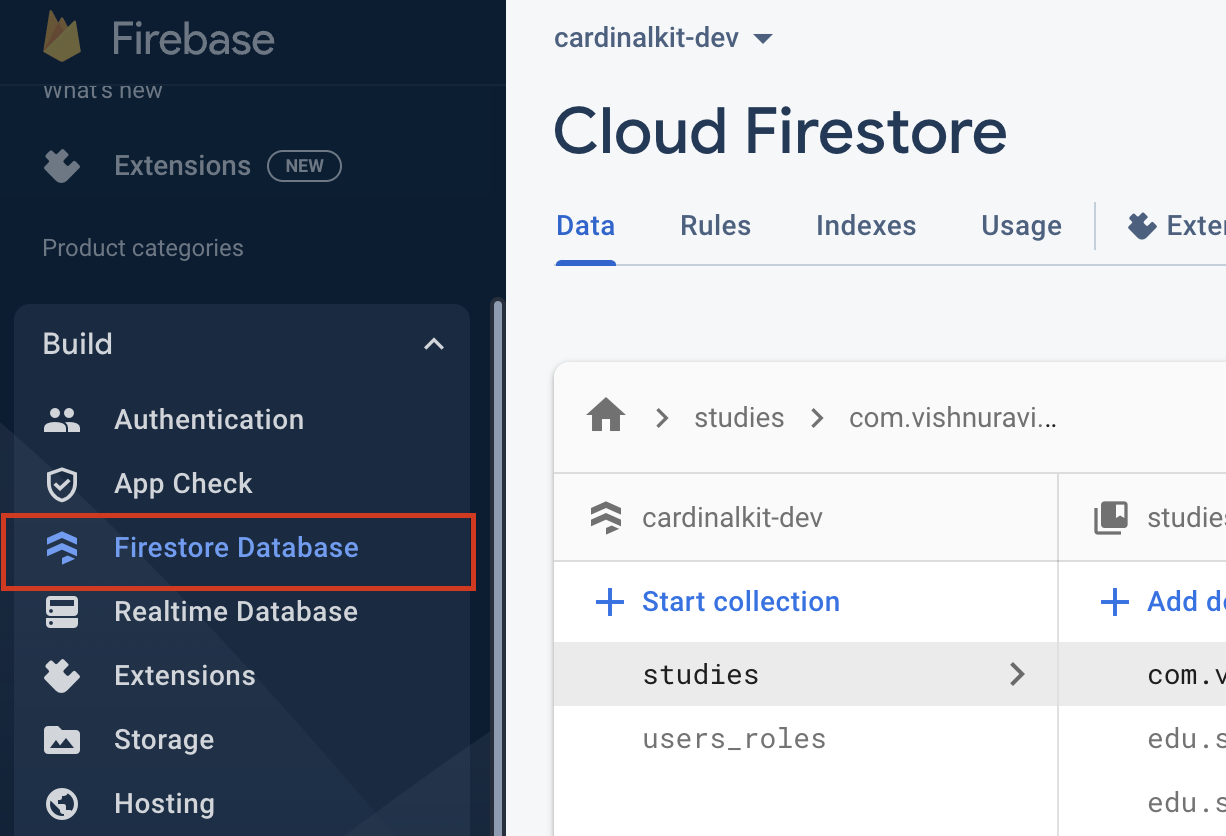Screen dimensions: 1226x836
Task: Click the Realtime Database icon
Action: click(x=62, y=612)
